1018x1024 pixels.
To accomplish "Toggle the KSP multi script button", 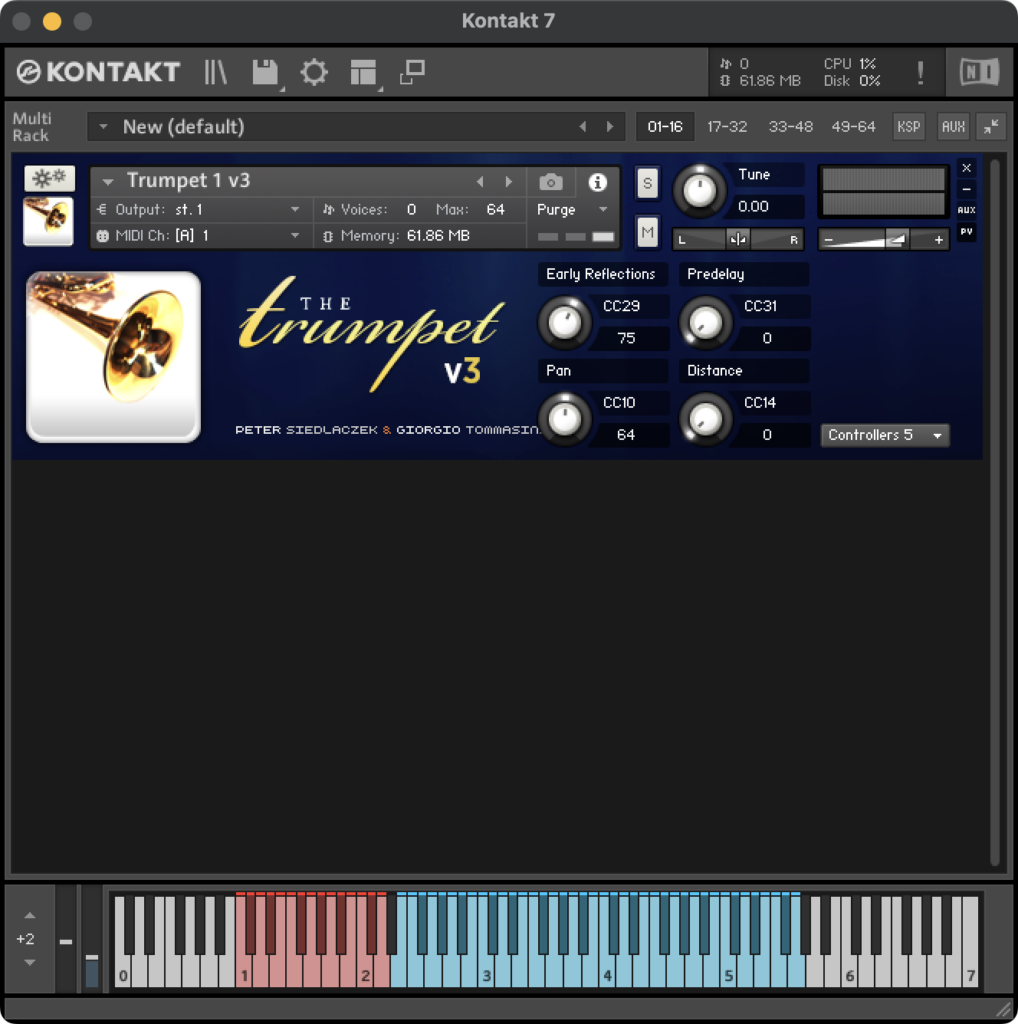I will point(908,126).
